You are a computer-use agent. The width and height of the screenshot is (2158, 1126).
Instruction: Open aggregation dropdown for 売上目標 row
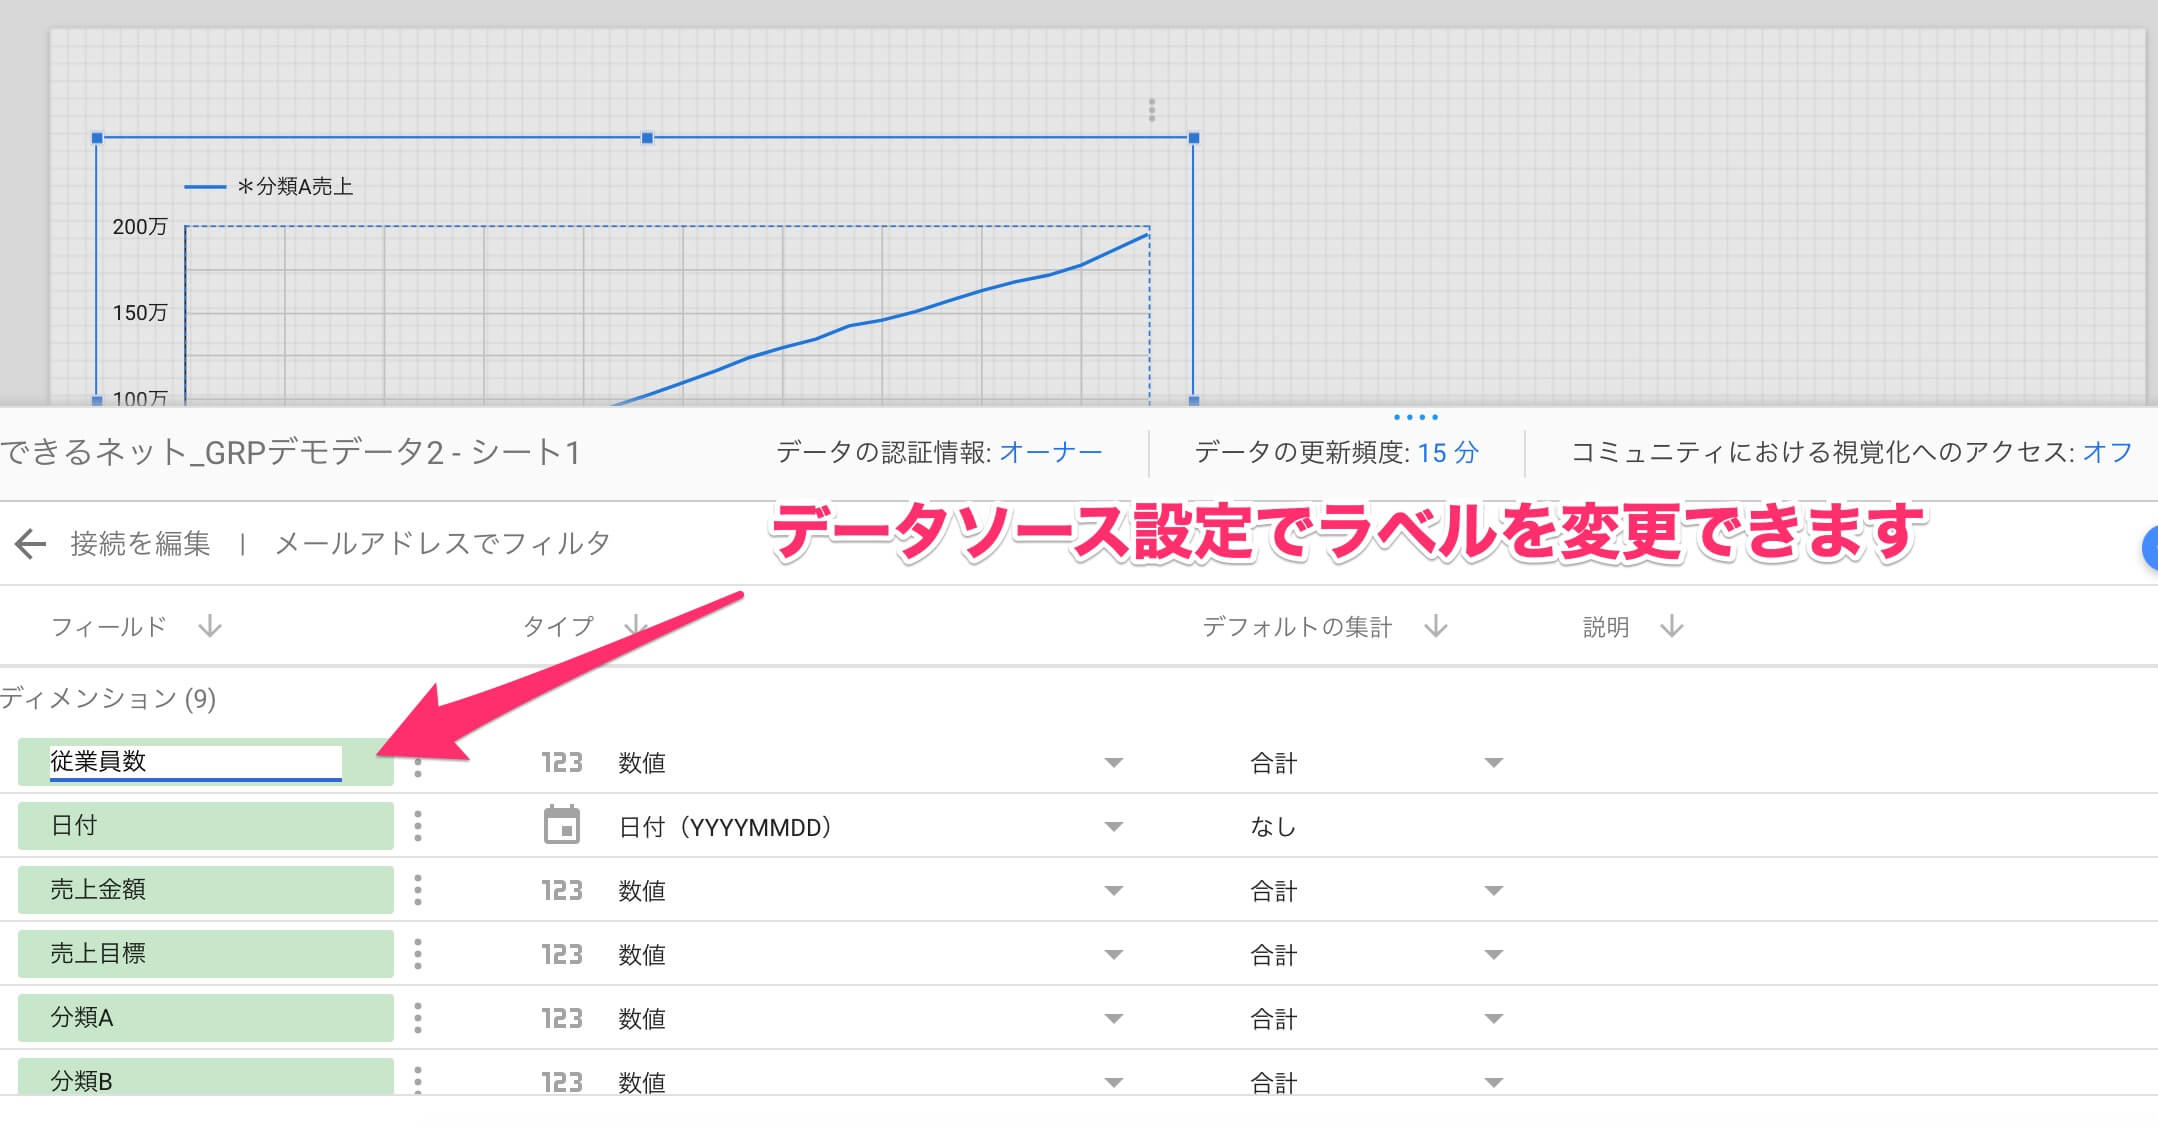click(1494, 955)
